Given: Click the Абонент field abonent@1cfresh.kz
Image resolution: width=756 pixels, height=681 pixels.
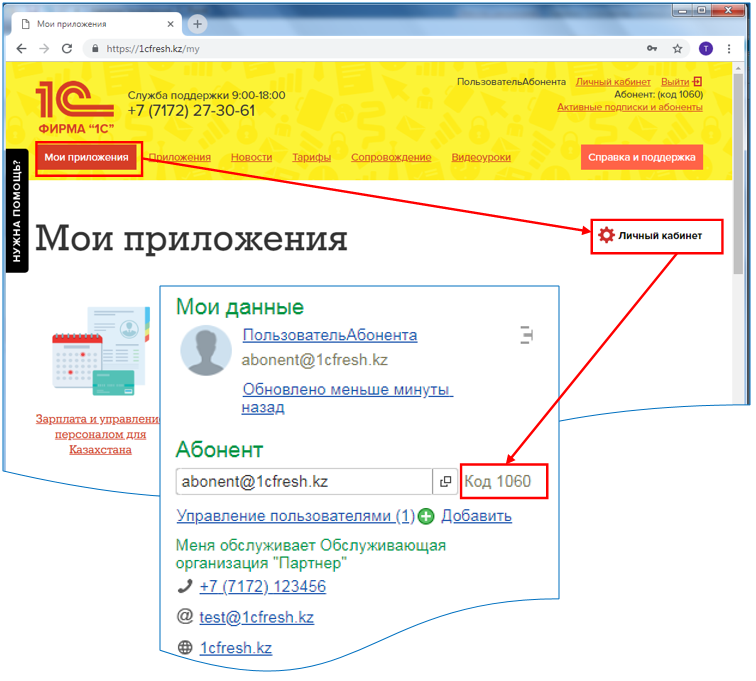Looking at the screenshot, I should (304, 481).
